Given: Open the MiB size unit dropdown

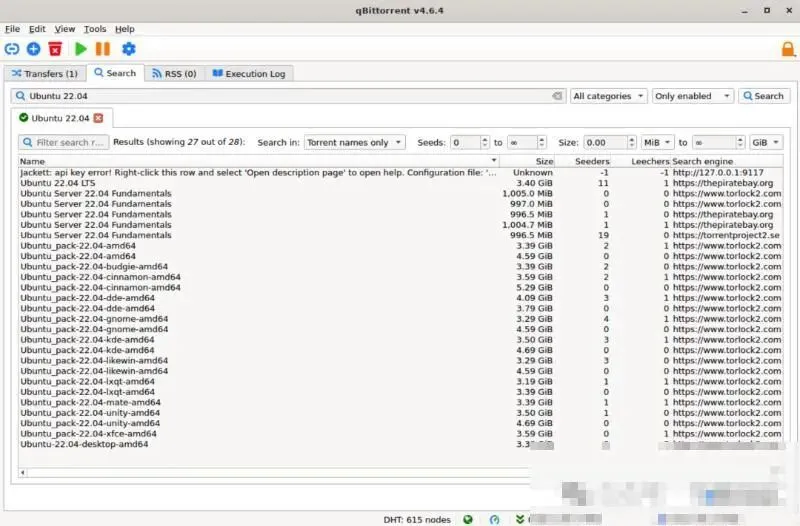Looking at the screenshot, I should (x=657, y=142).
